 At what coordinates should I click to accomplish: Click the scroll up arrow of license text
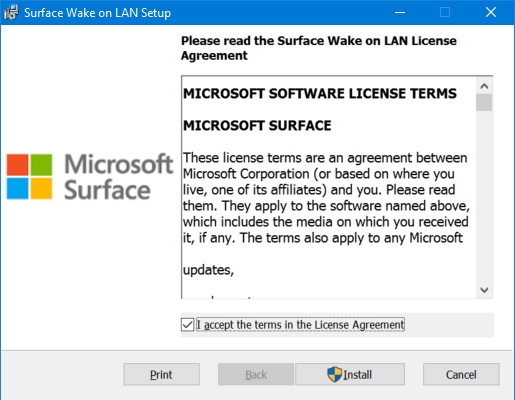tap(484, 86)
